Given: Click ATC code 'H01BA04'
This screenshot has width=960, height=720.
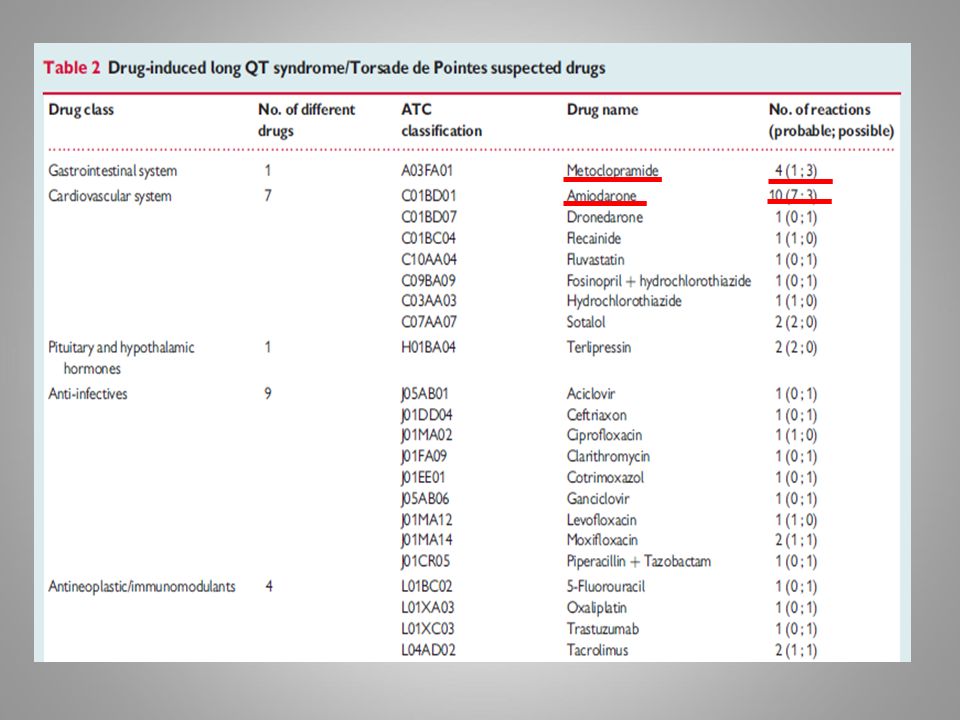Looking at the screenshot, I should coord(429,347).
